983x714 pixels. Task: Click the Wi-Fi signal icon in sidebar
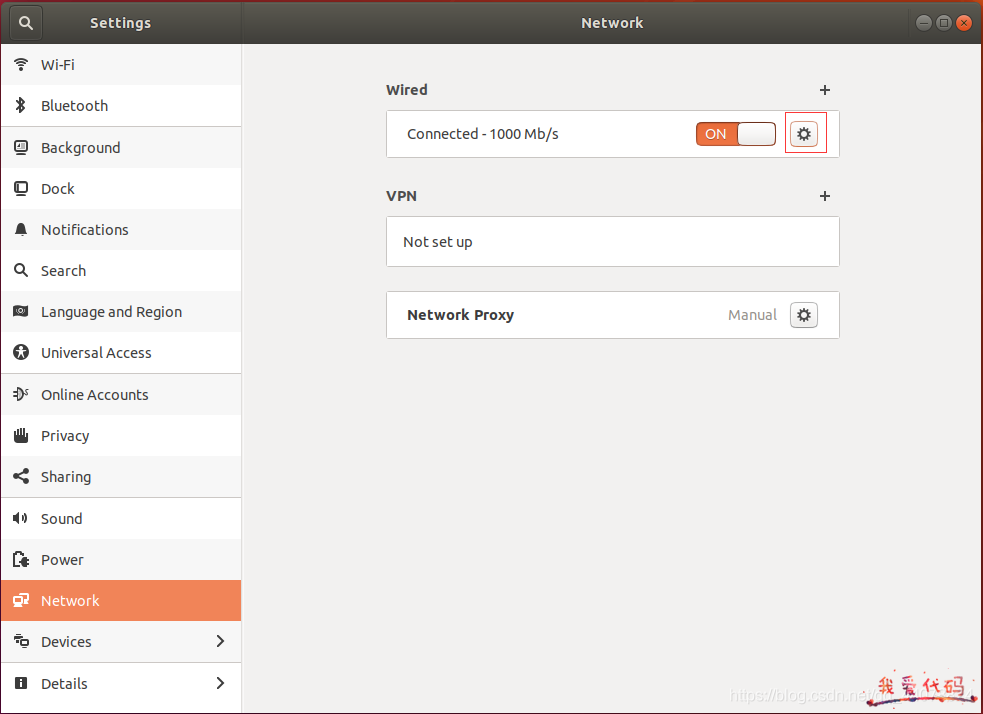click(x=21, y=65)
